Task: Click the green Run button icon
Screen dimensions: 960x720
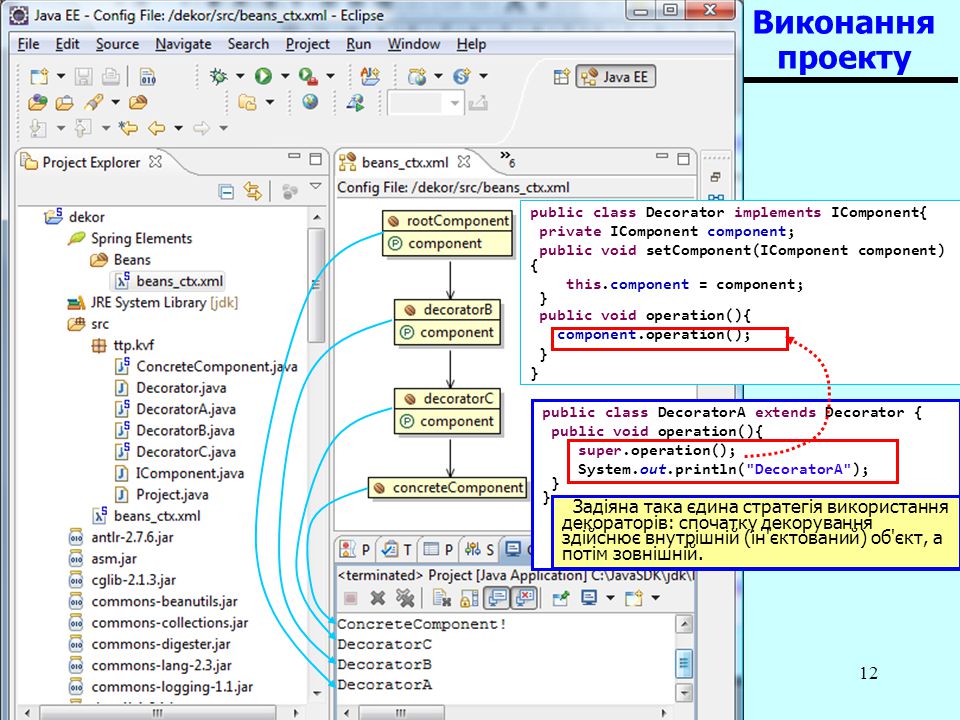Action: pos(263,76)
